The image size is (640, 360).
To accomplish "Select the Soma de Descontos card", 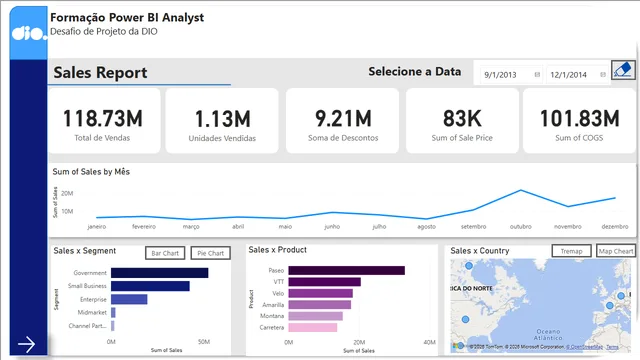I will tap(342, 121).
